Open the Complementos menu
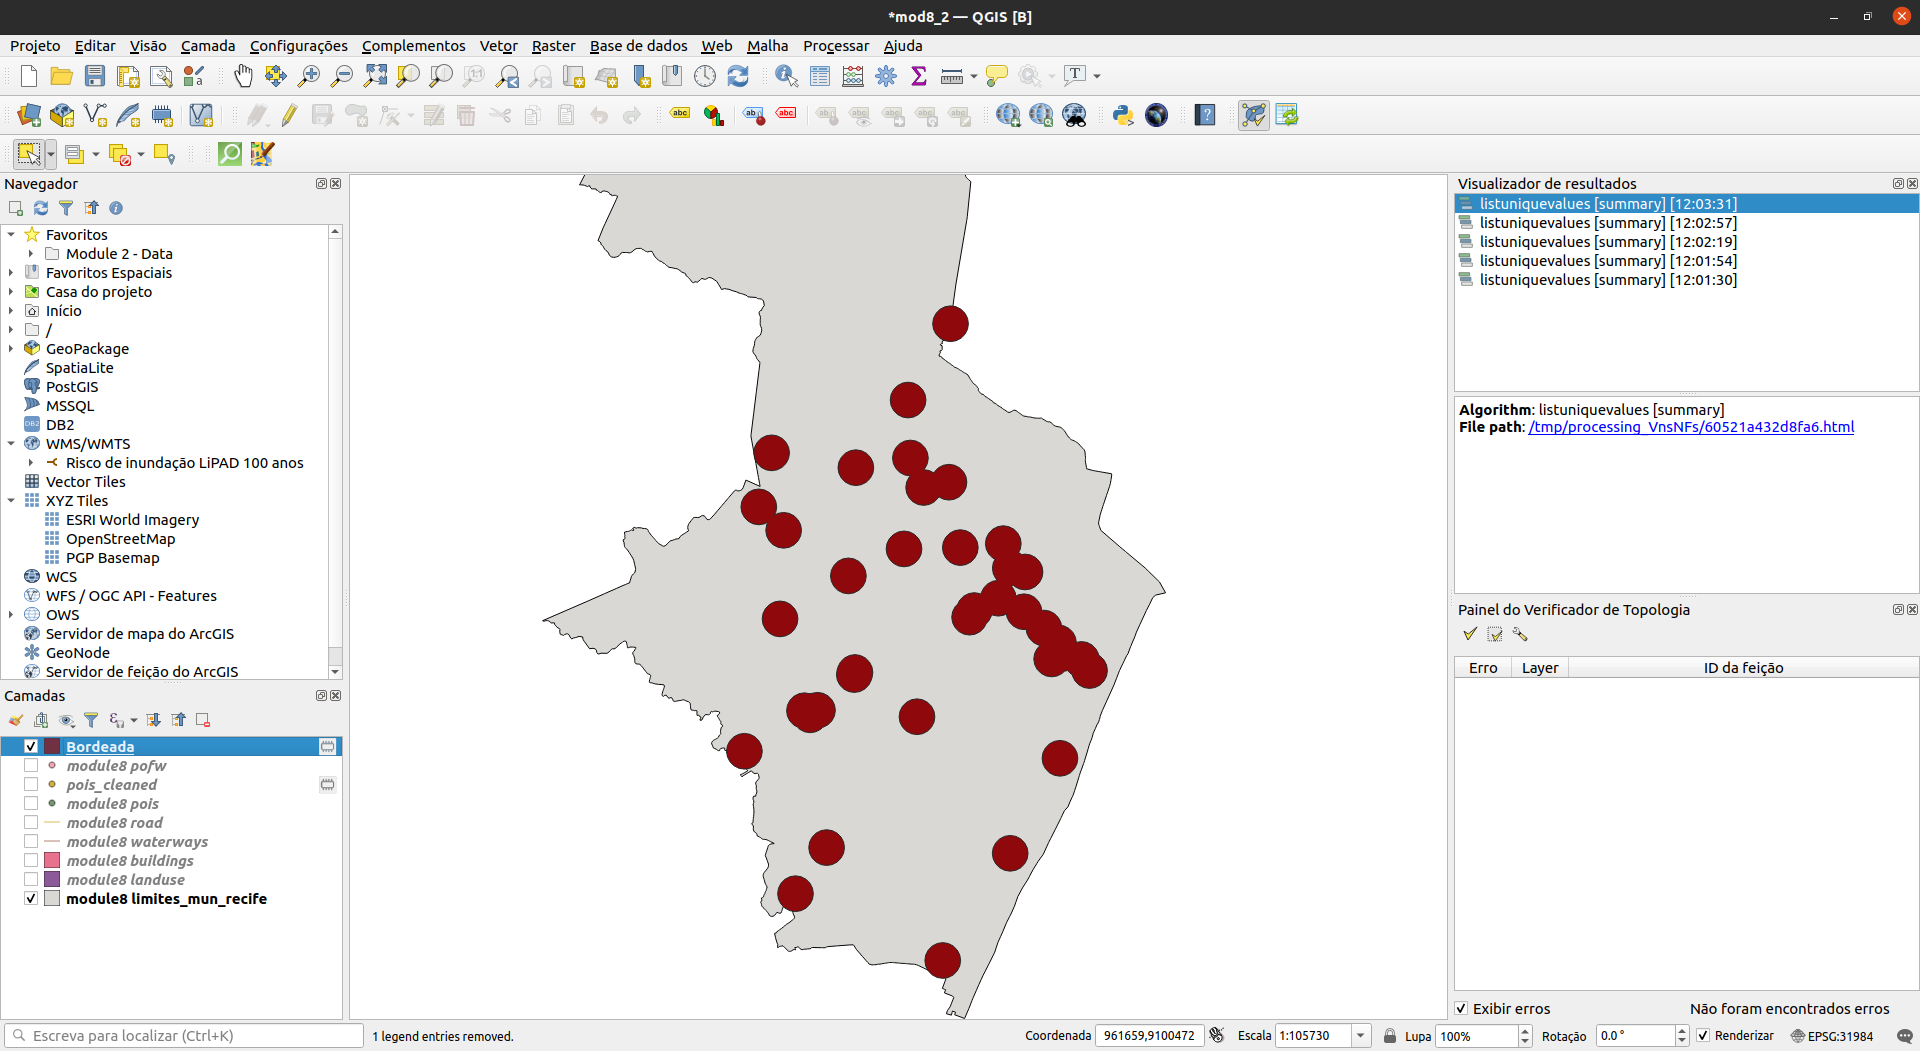1920x1051 pixels. click(x=413, y=46)
